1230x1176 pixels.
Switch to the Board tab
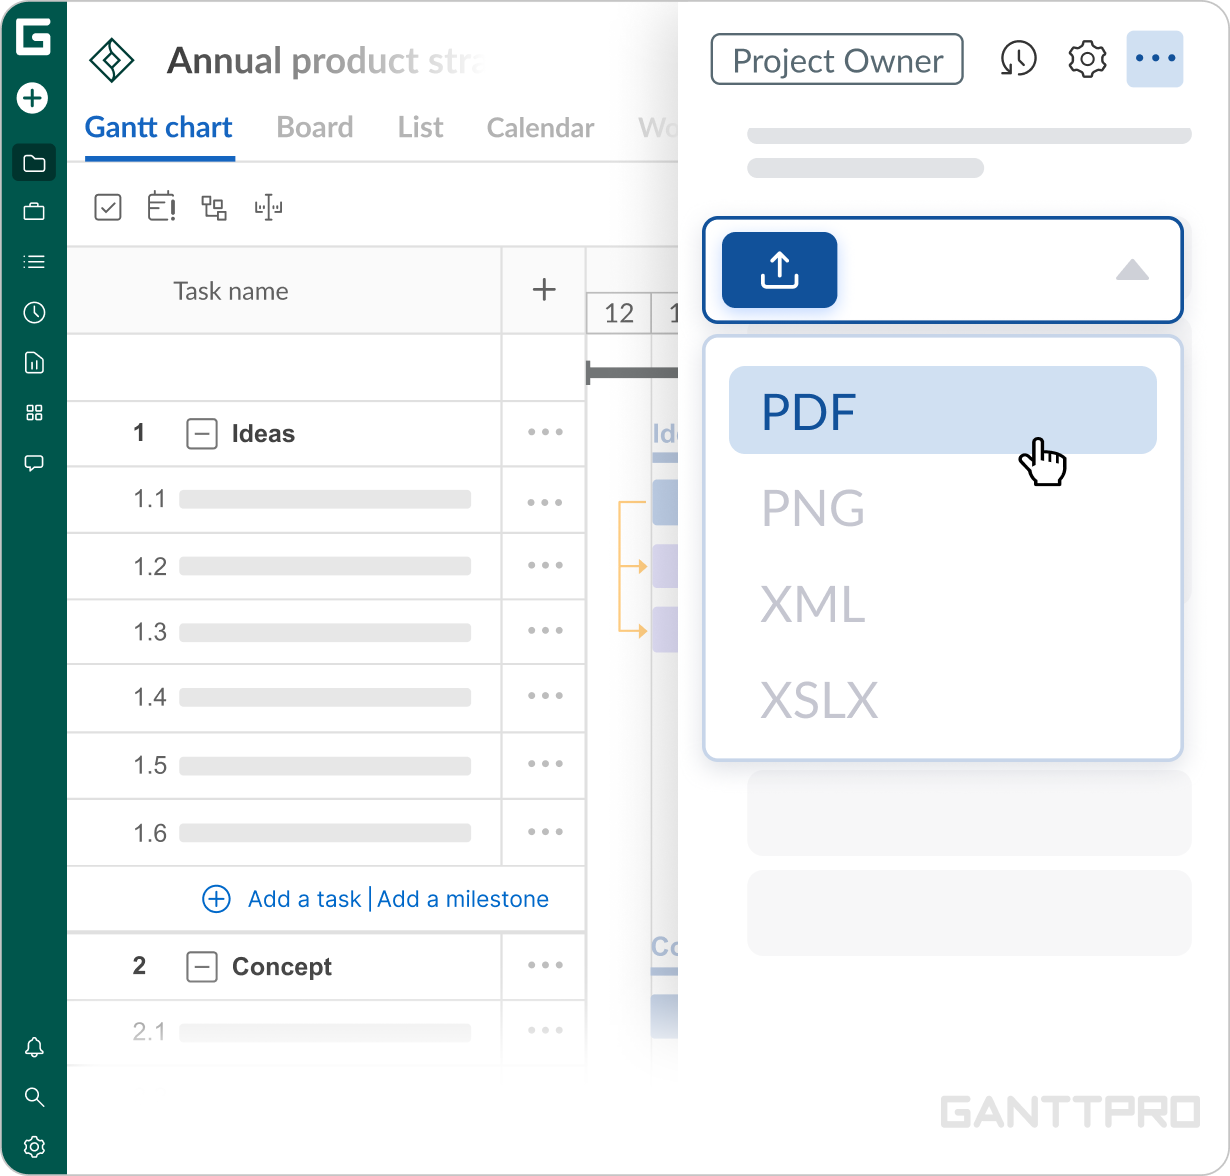pos(314,128)
